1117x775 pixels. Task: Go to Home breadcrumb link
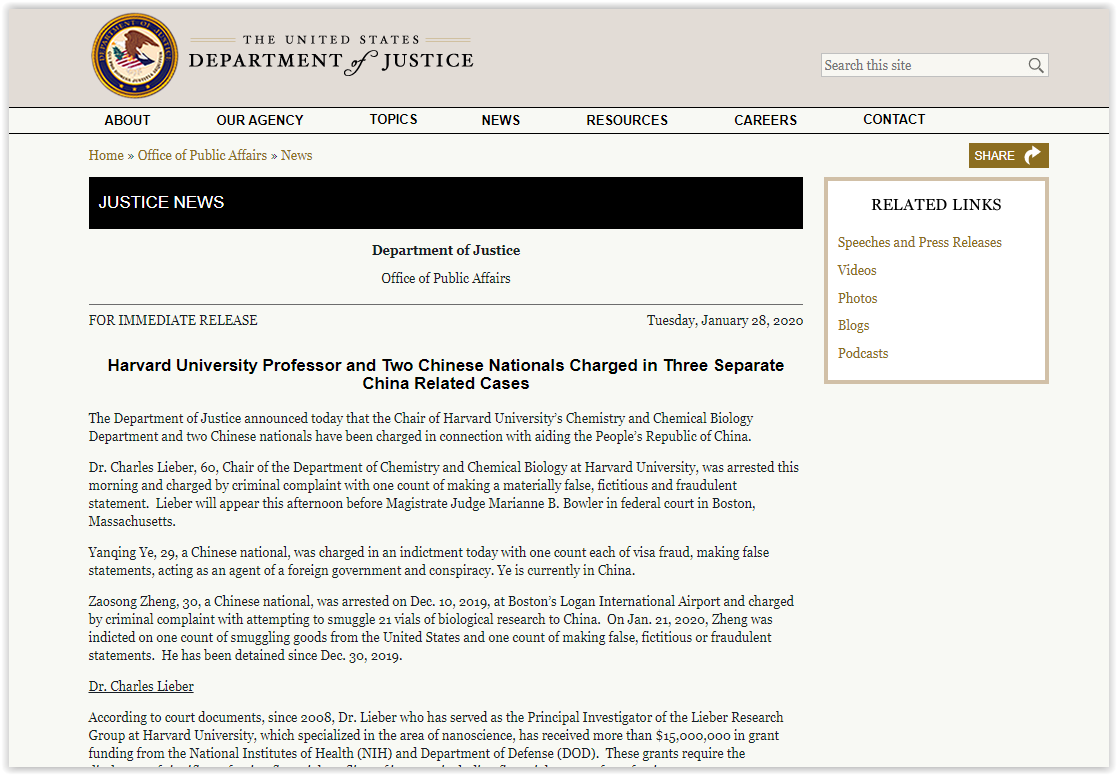pos(106,155)
